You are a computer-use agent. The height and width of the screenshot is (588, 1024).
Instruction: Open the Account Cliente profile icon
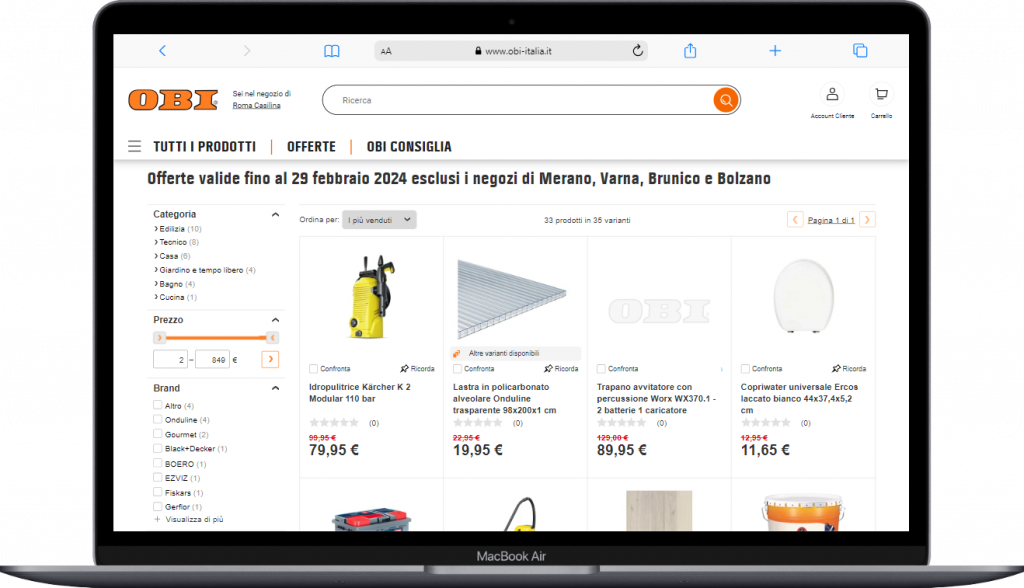click(832, 94)
